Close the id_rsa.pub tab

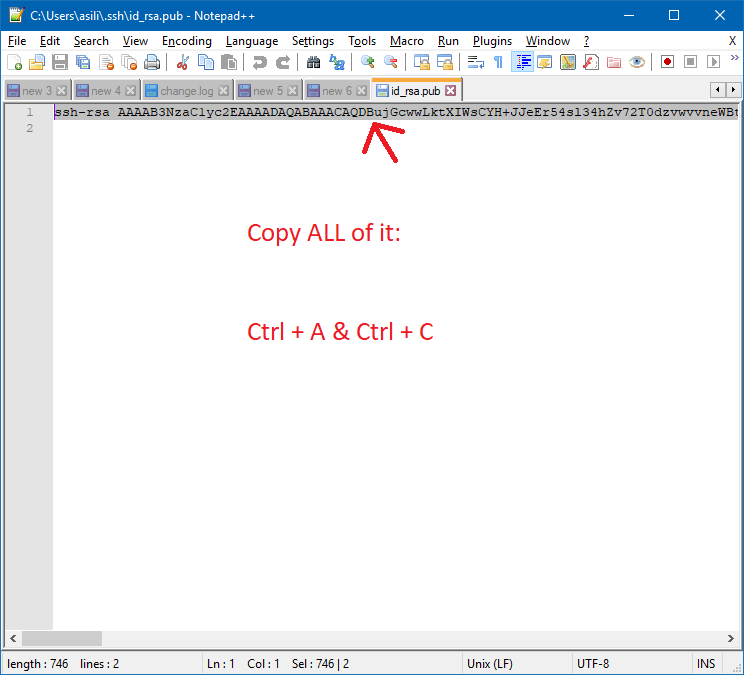click(x=451, y=91)
